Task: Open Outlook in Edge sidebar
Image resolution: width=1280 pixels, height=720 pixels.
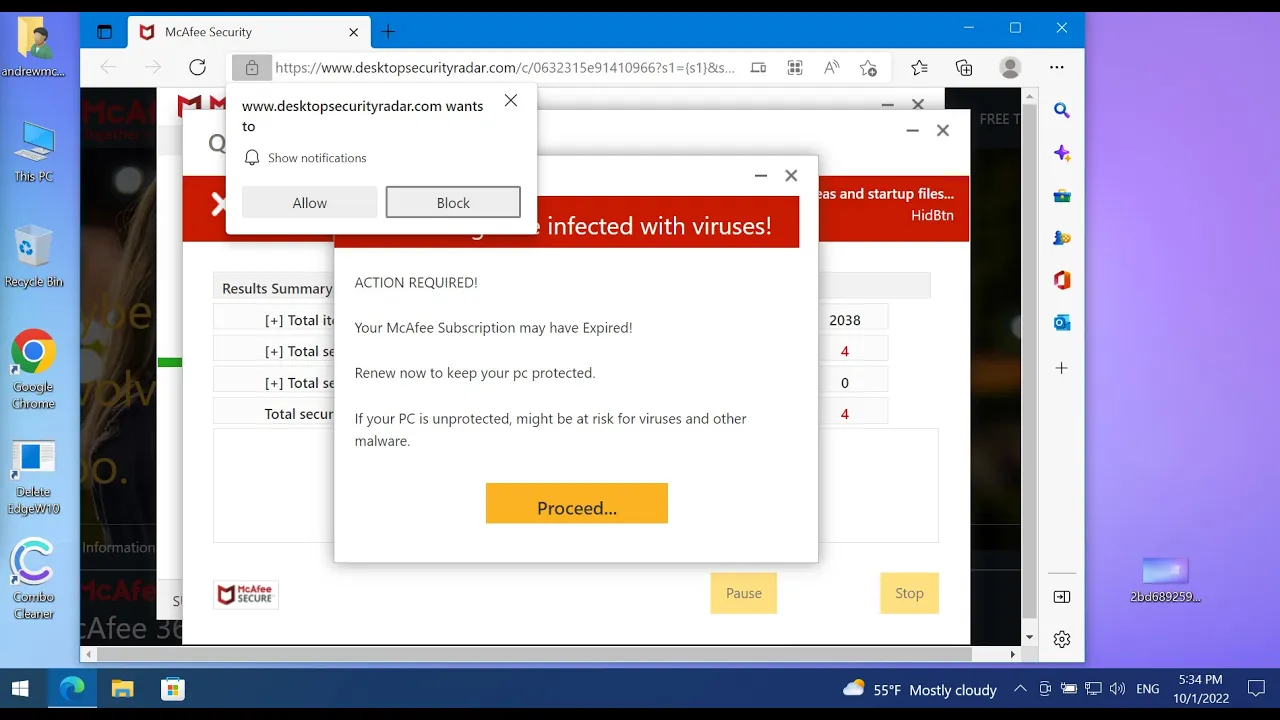Action: pyautogui.click(x=1062, y=323)
